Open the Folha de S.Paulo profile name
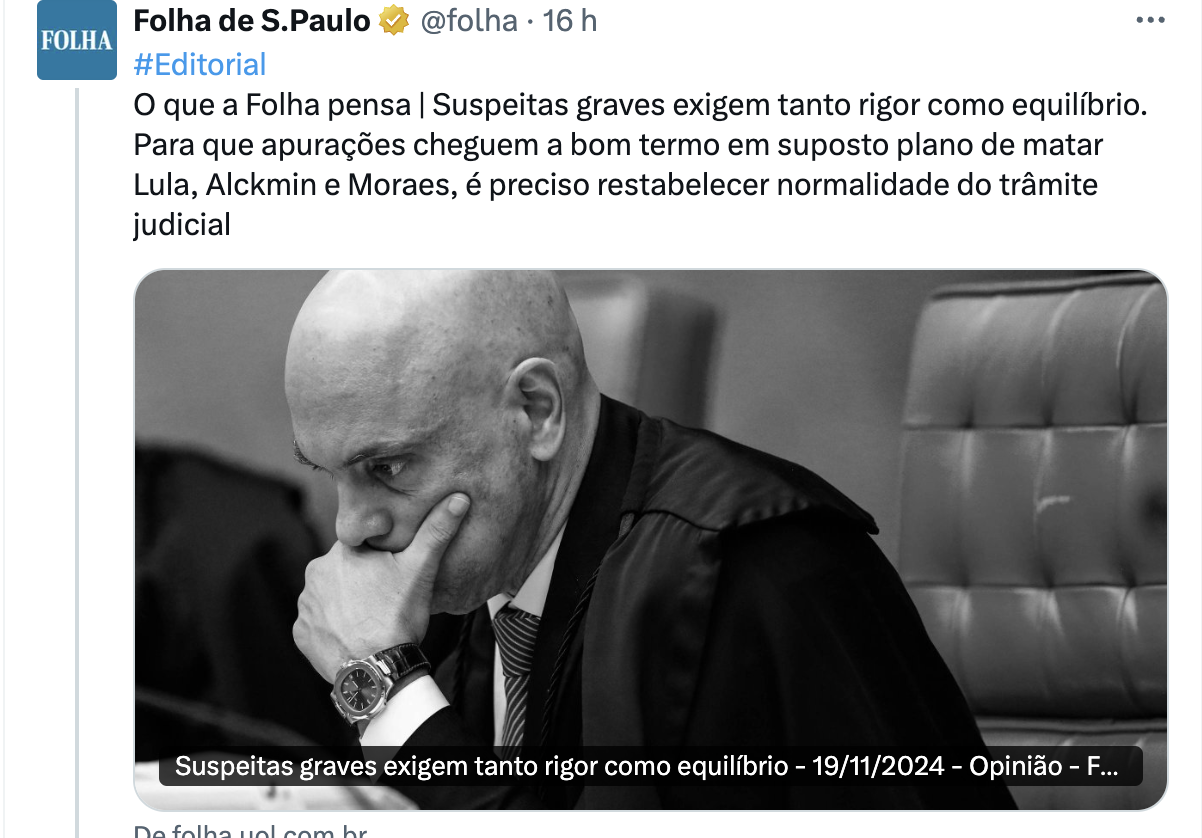This screenshot has width=1202, height=838. [252, 20]
